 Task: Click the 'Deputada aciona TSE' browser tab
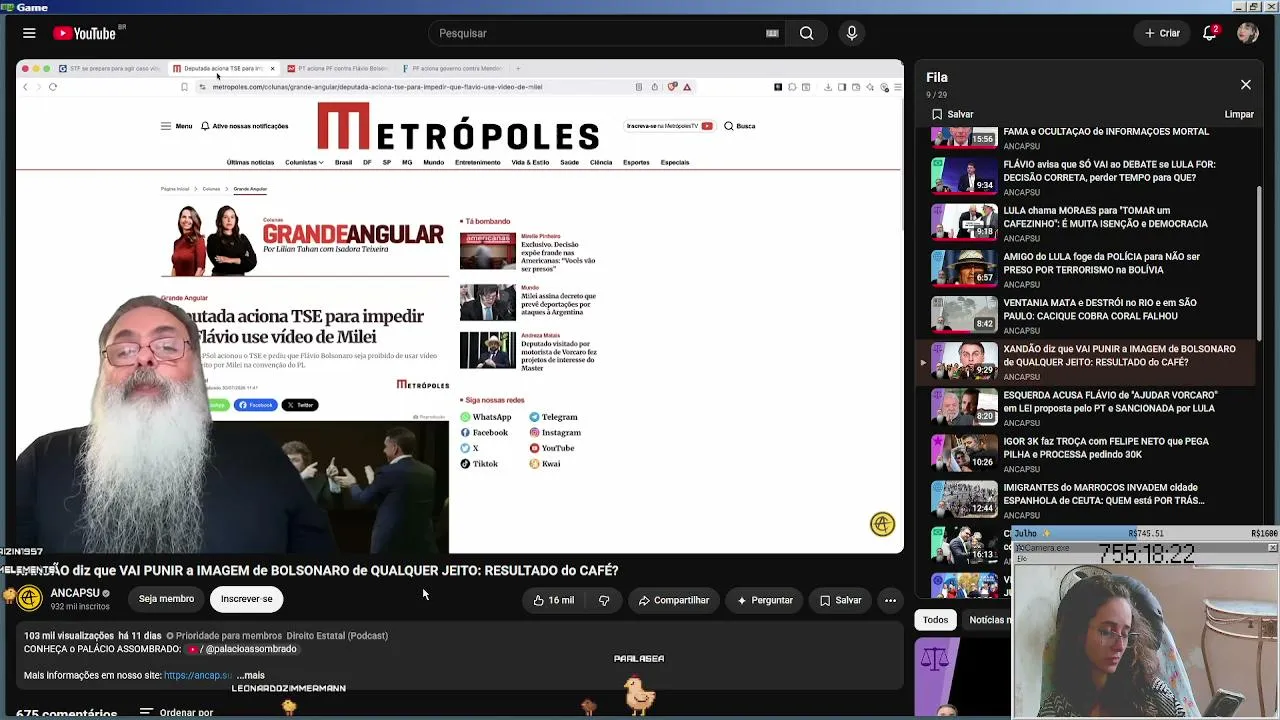coord(224,69)
